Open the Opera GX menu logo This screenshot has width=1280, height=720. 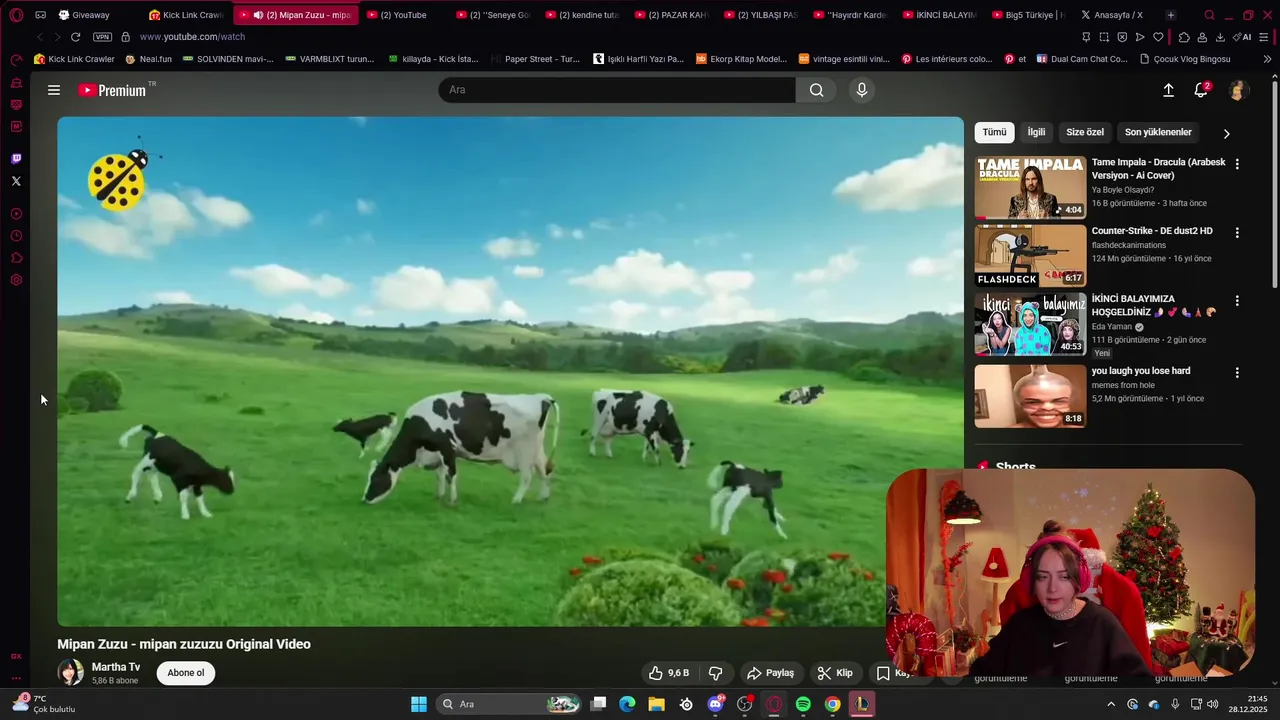[16, 15]
